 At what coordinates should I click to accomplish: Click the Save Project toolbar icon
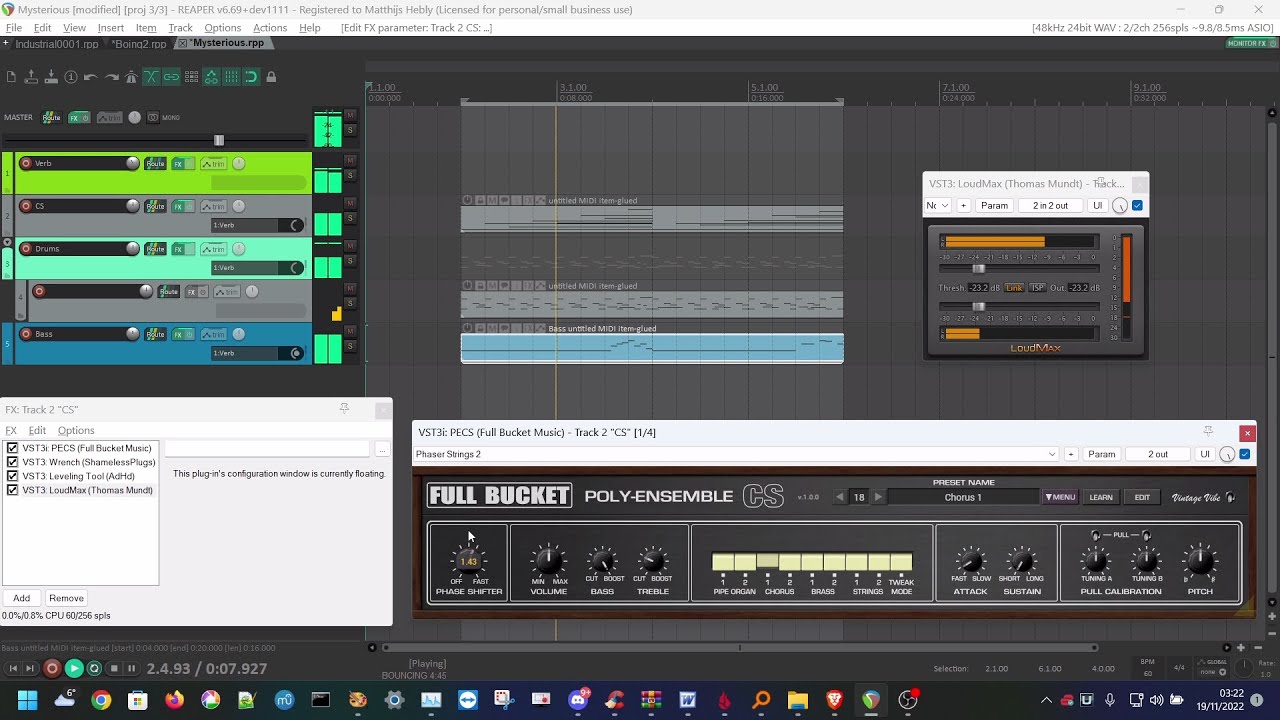[51, 77]
